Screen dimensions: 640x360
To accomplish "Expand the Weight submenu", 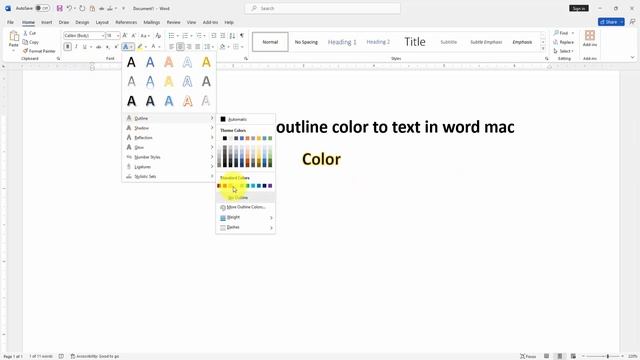I will pyautogui.click(x=246, y=218).
